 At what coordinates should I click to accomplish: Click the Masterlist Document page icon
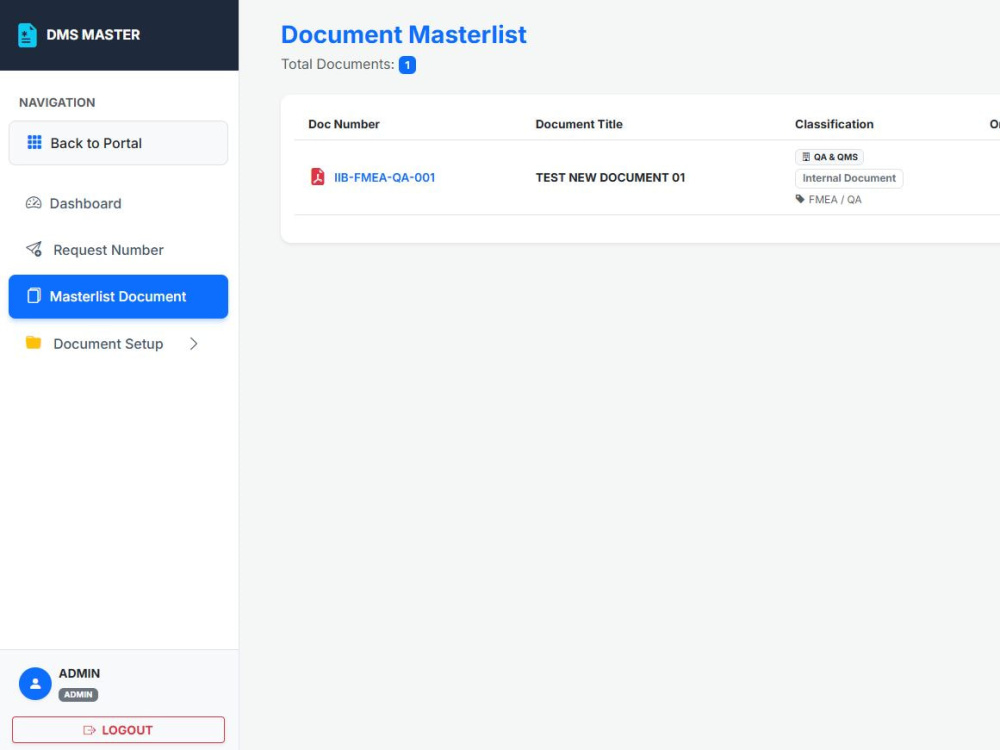[x=34, y=296]
